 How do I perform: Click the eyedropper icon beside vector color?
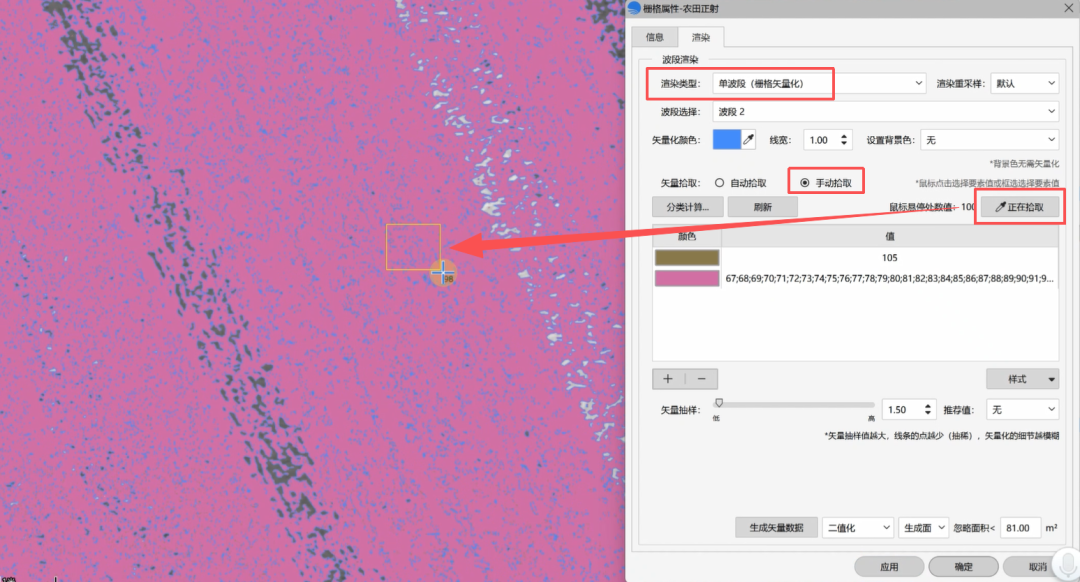pyautogui.click(x=749, y=140)
